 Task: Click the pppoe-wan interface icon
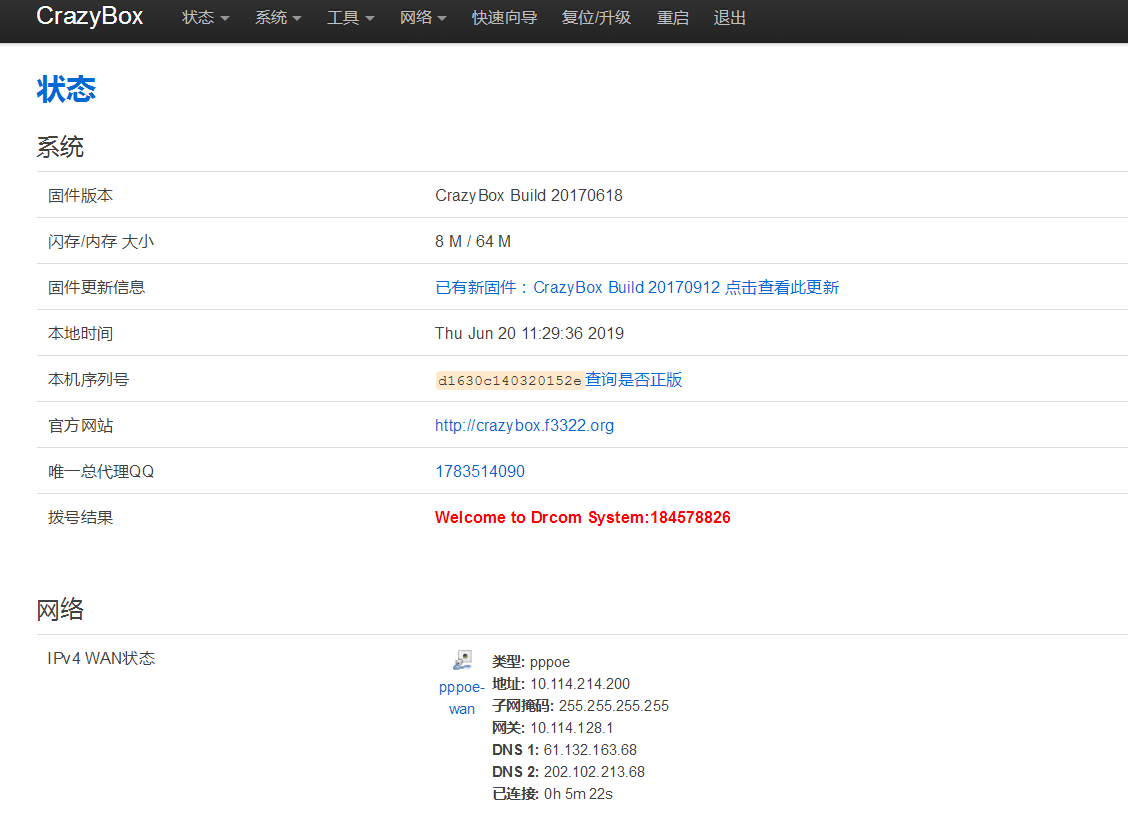[462, 660]
